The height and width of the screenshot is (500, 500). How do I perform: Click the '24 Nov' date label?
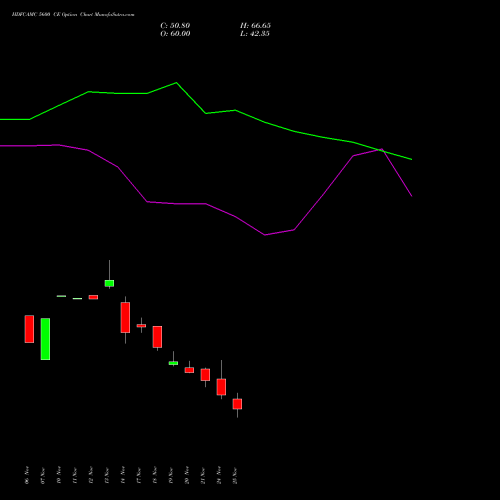pos(219,475)
